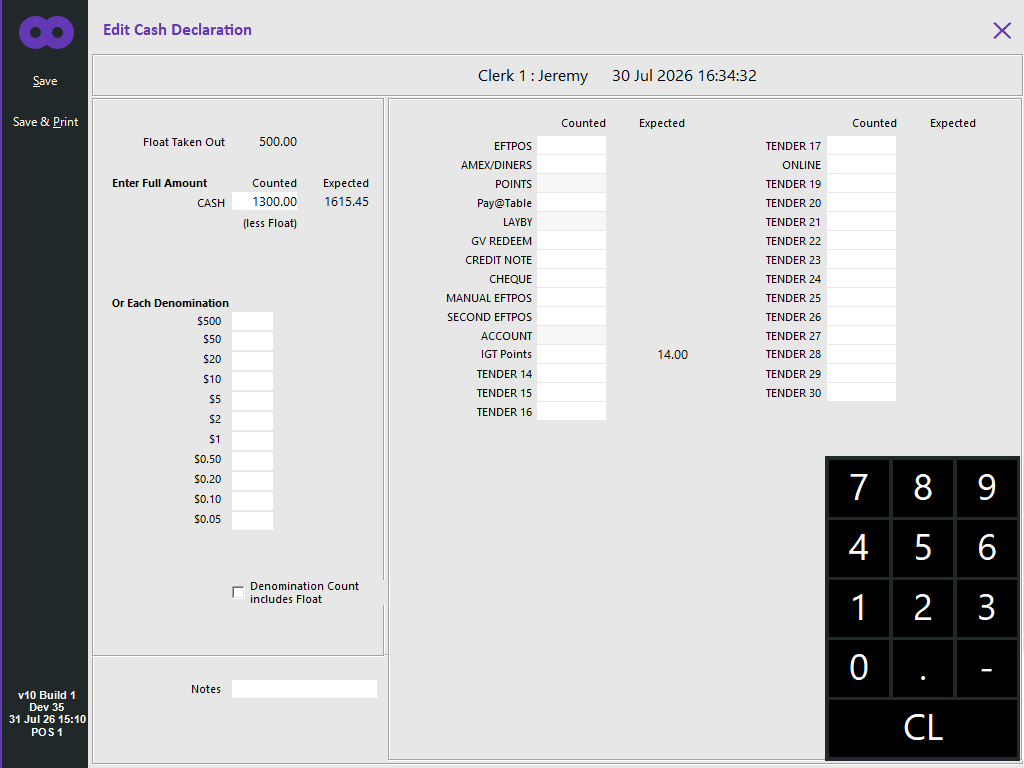The image size is (1024, 768).
Task: Select the CREDIT NOTE counted field
Action: pyautogui.click(x=571, y=259)
